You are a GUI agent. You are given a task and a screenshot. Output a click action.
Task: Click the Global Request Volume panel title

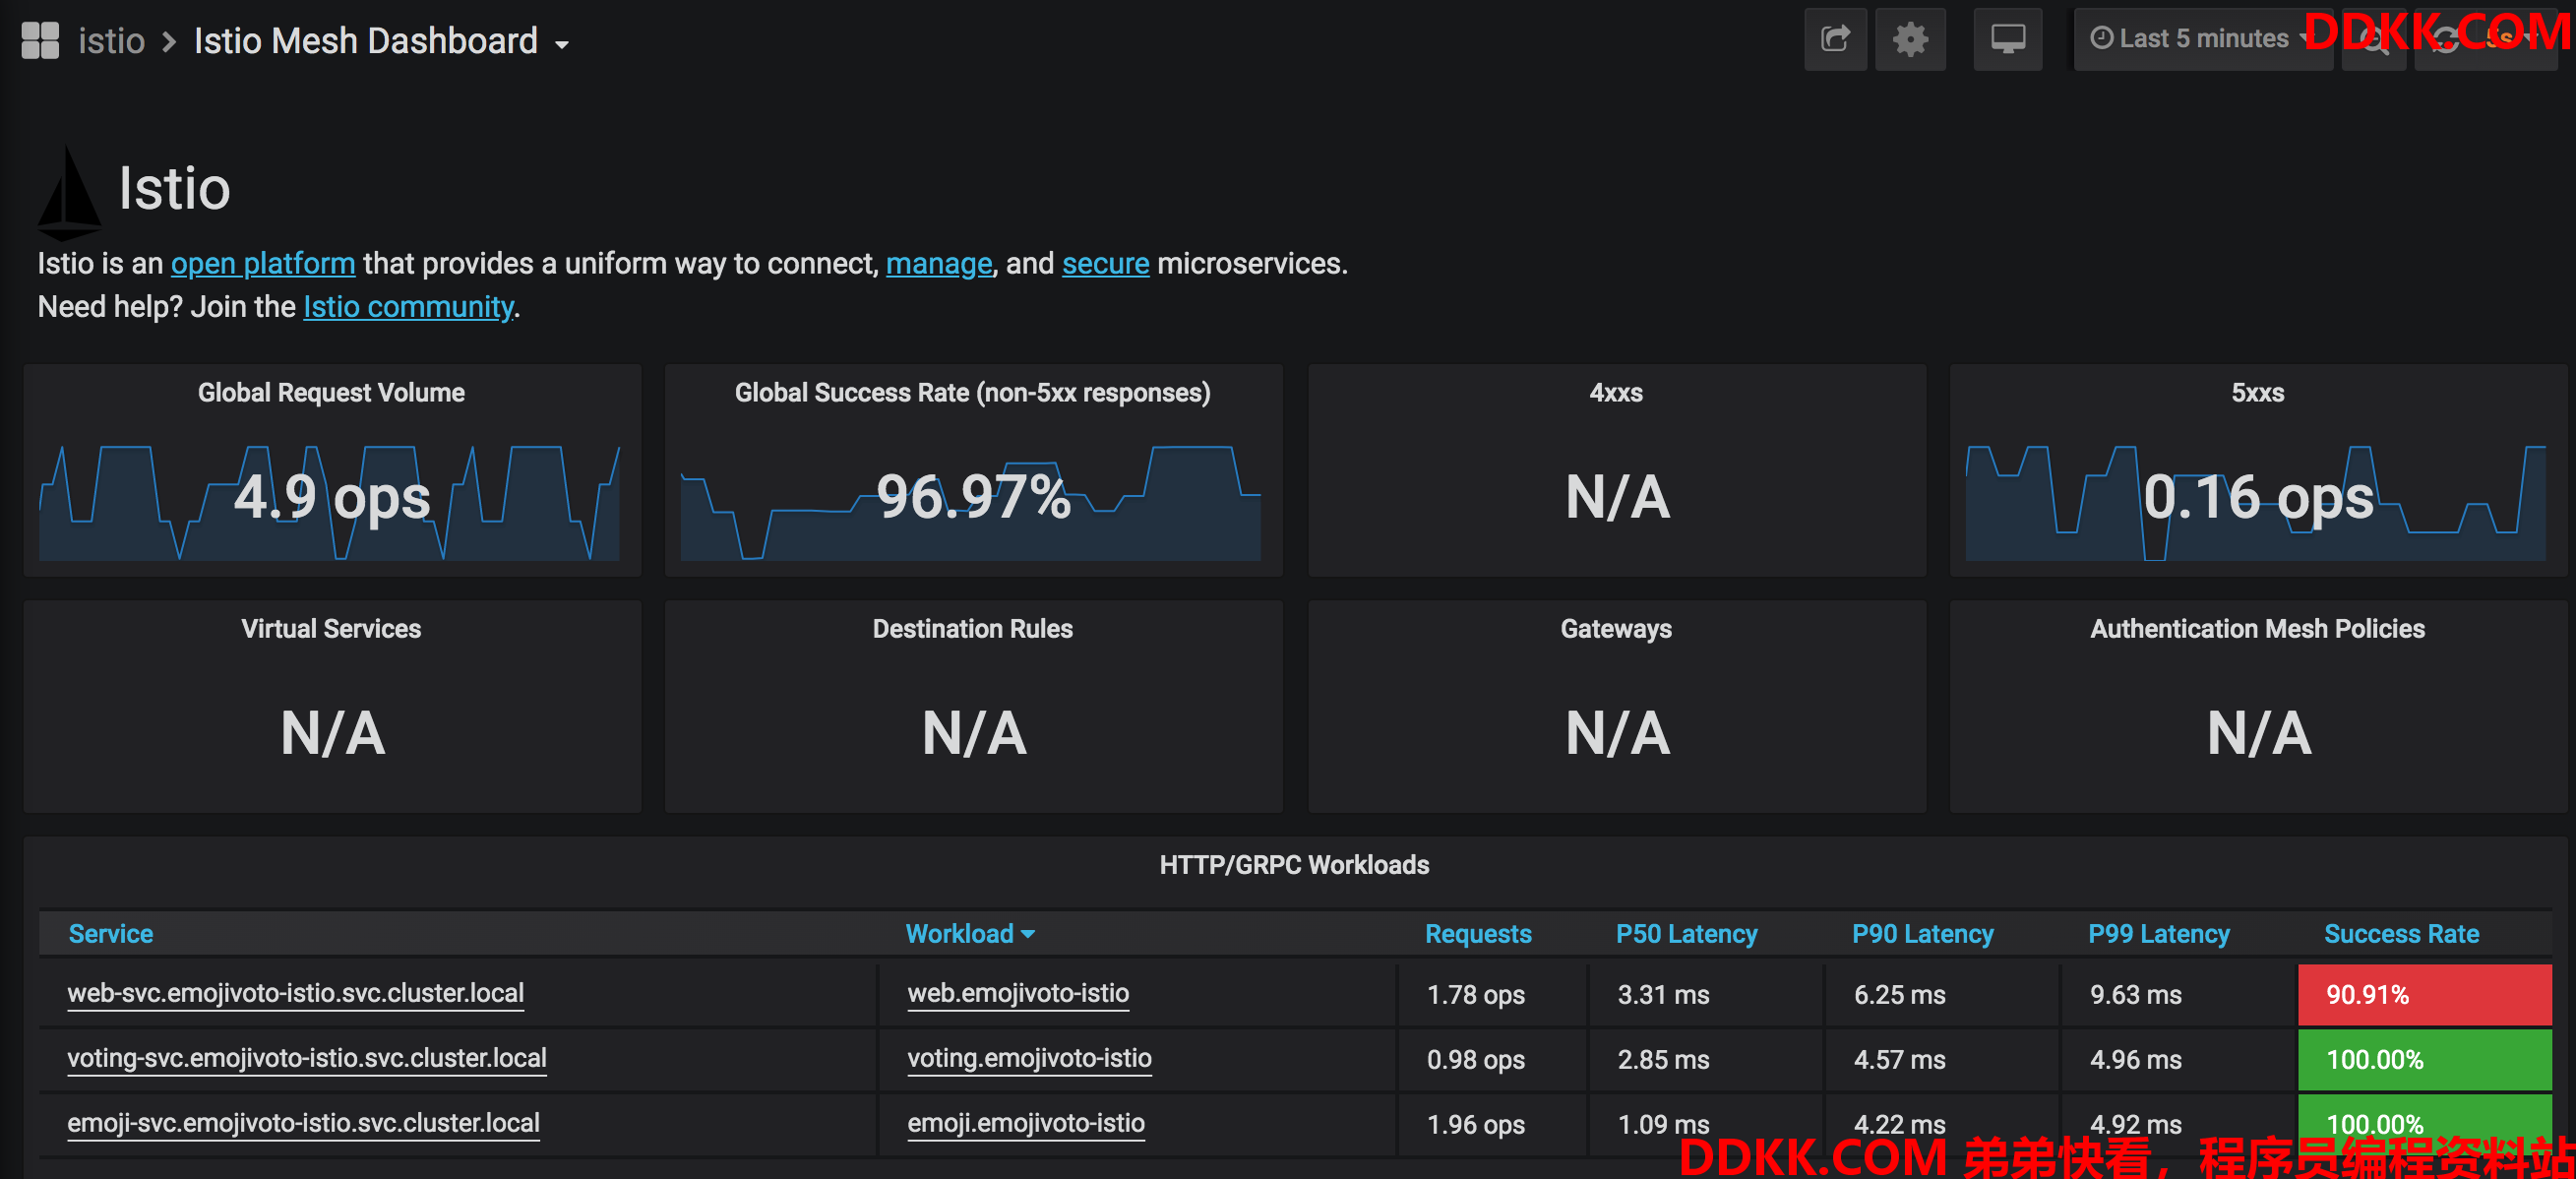pos(331,393)
